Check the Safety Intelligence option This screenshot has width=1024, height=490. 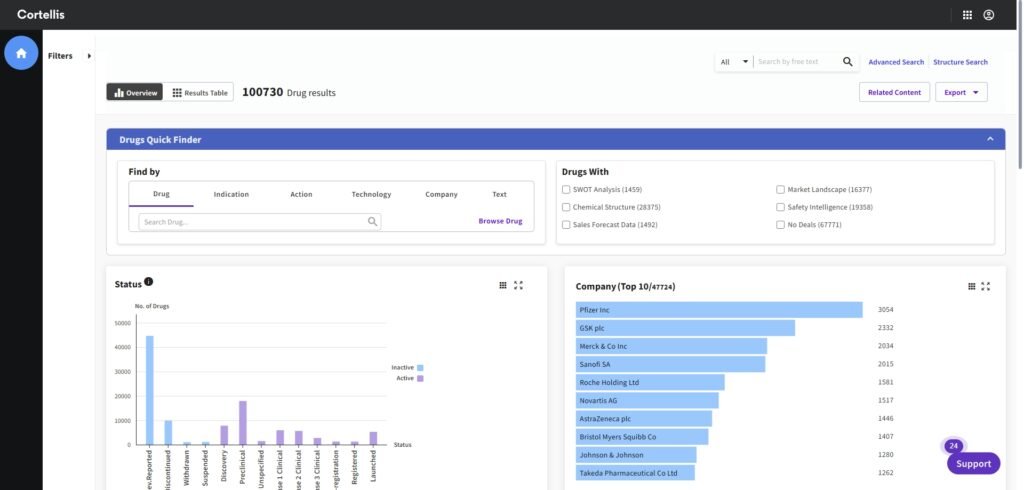[x=781, y=207]
